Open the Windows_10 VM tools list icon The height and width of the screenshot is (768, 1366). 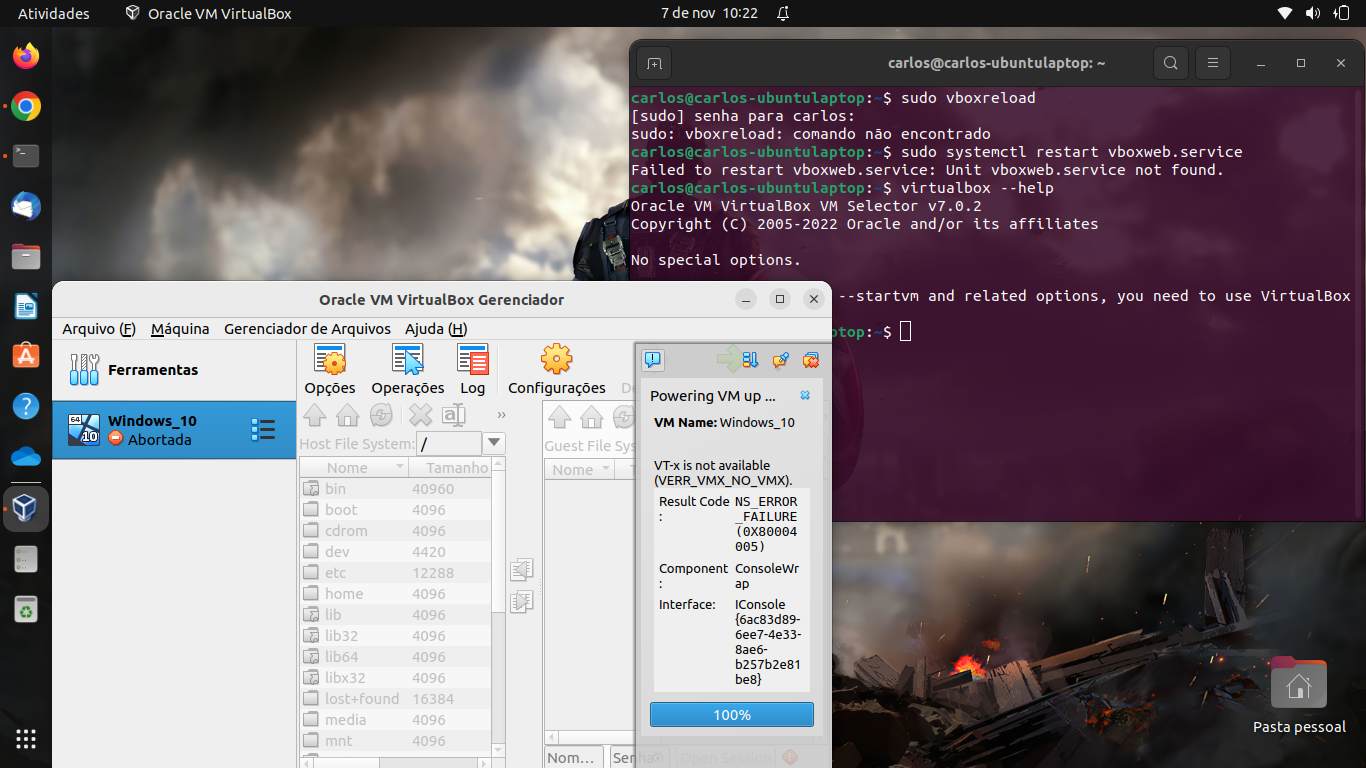click(263, 430)
